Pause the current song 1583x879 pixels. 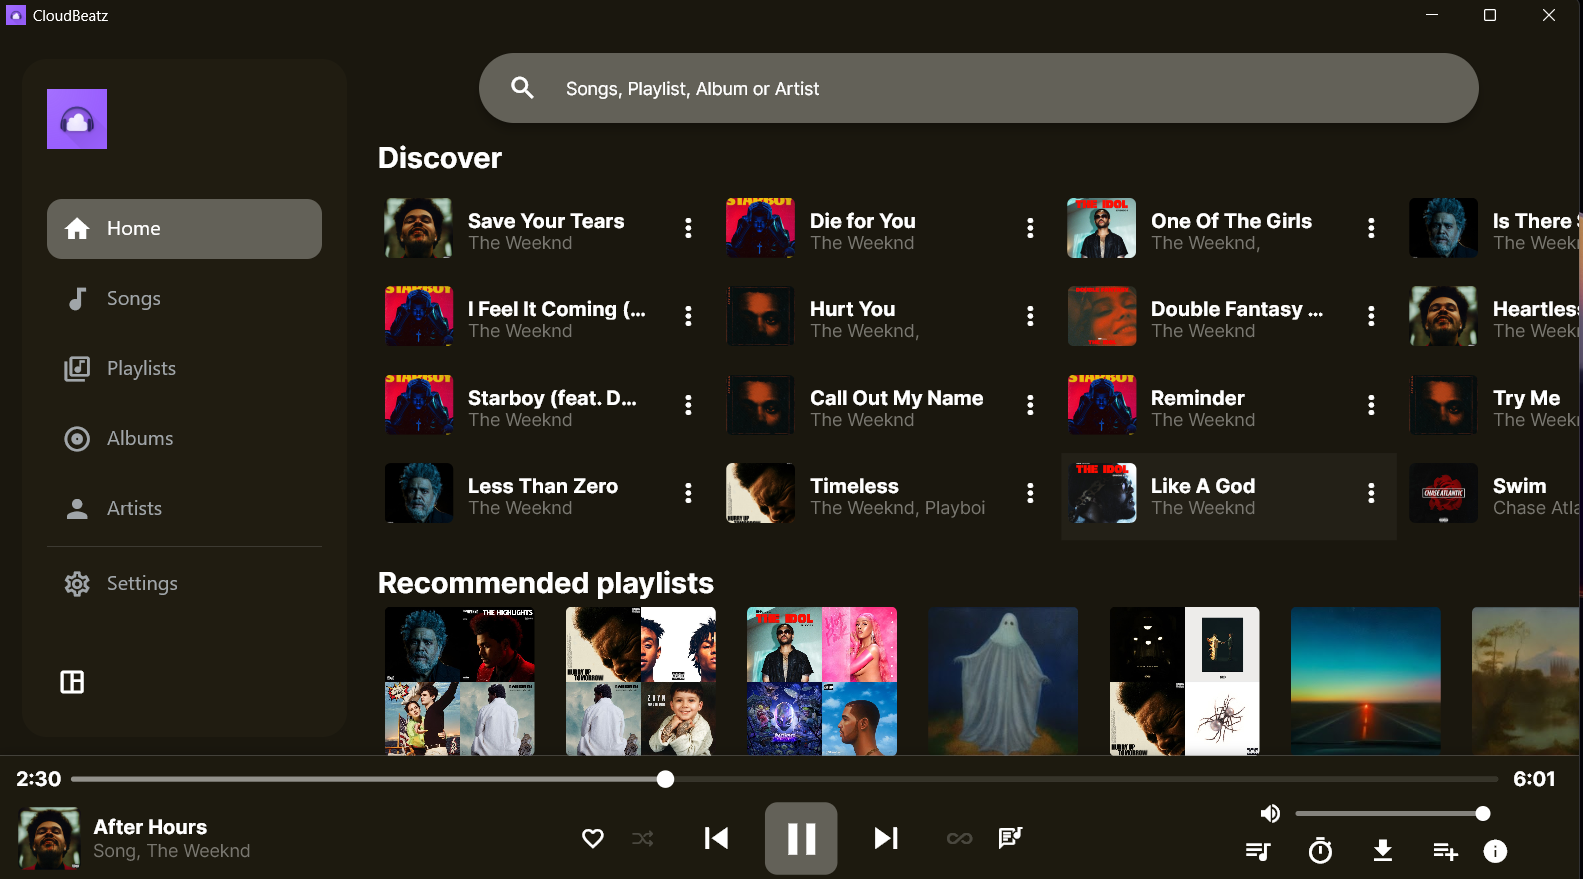pos(801,838)
